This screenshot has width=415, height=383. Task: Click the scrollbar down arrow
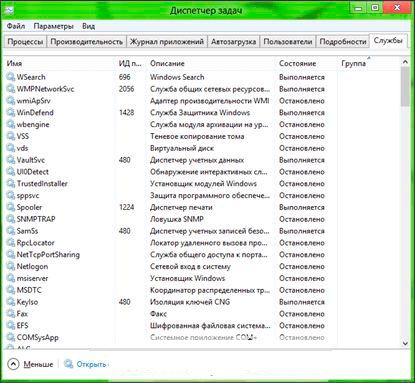tap(405, 343)
